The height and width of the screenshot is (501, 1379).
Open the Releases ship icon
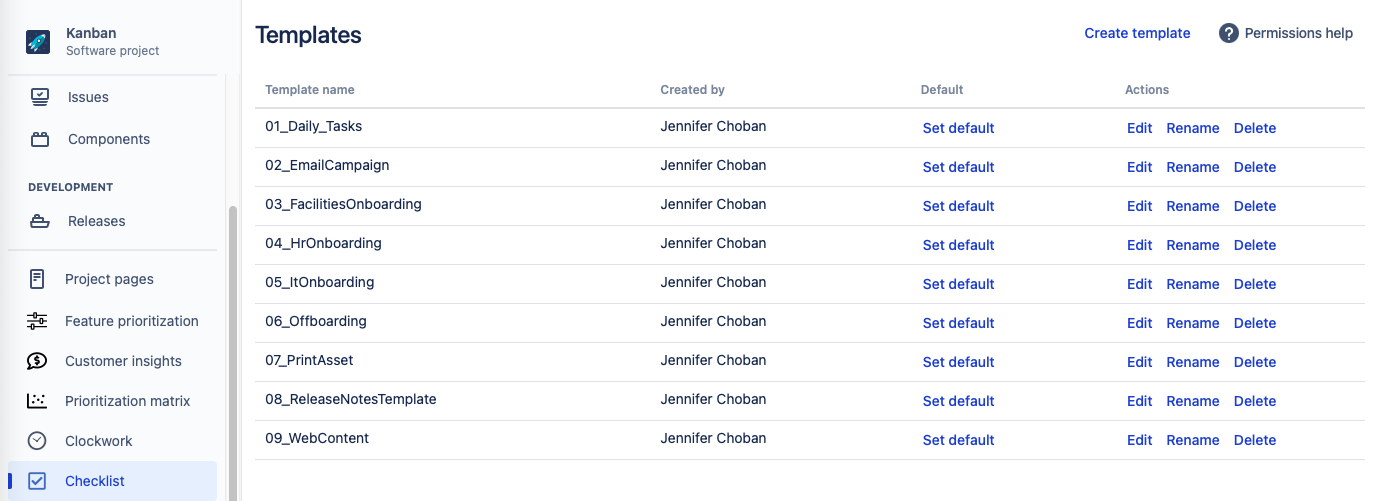tap(40, 221)
